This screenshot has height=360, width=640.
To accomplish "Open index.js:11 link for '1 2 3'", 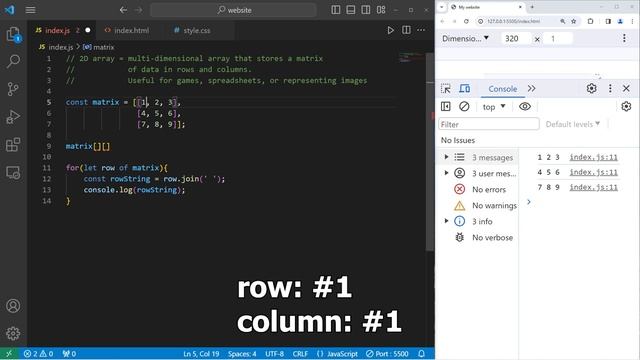I will click(x=593, y=157).
